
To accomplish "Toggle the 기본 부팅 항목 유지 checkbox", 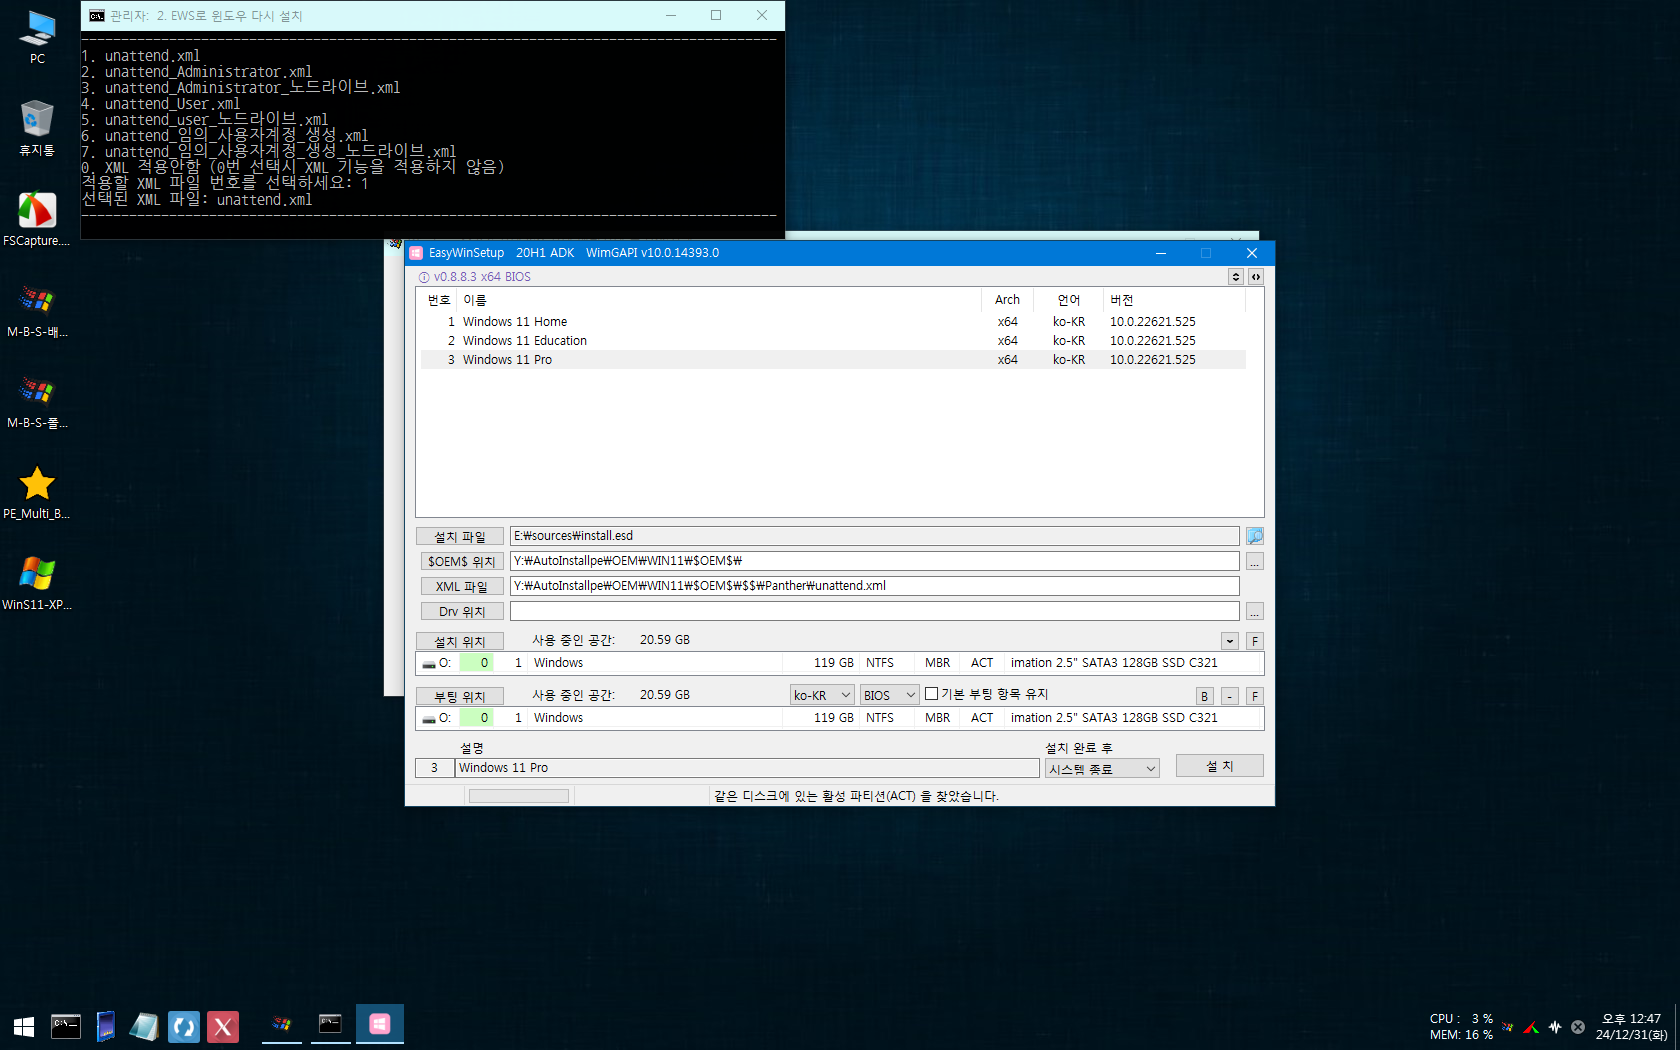I will 931,694.
